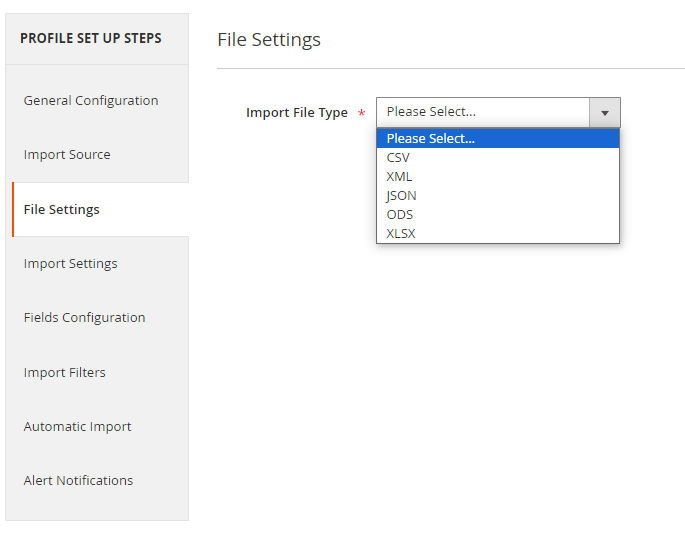Choose ODS as import file type
Screen dimensions: 685x534
click(x=498, y=215)
